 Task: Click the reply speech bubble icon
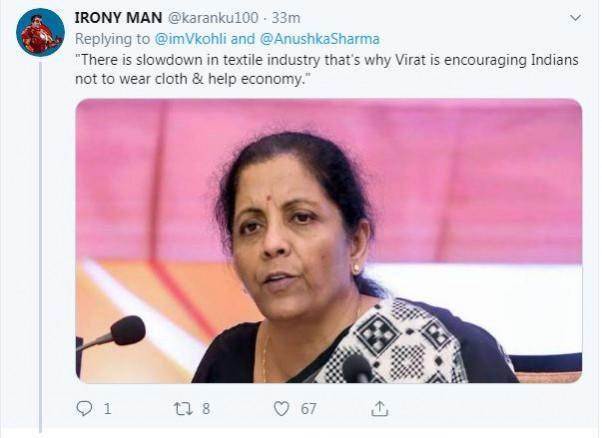pyautogui.click(x=84, y=408)
